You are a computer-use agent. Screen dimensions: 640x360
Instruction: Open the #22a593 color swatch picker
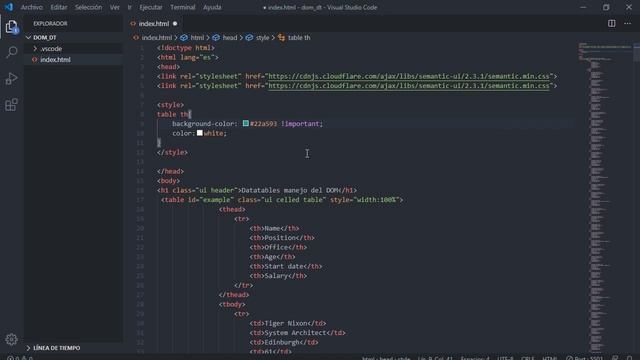click(246, 123)
